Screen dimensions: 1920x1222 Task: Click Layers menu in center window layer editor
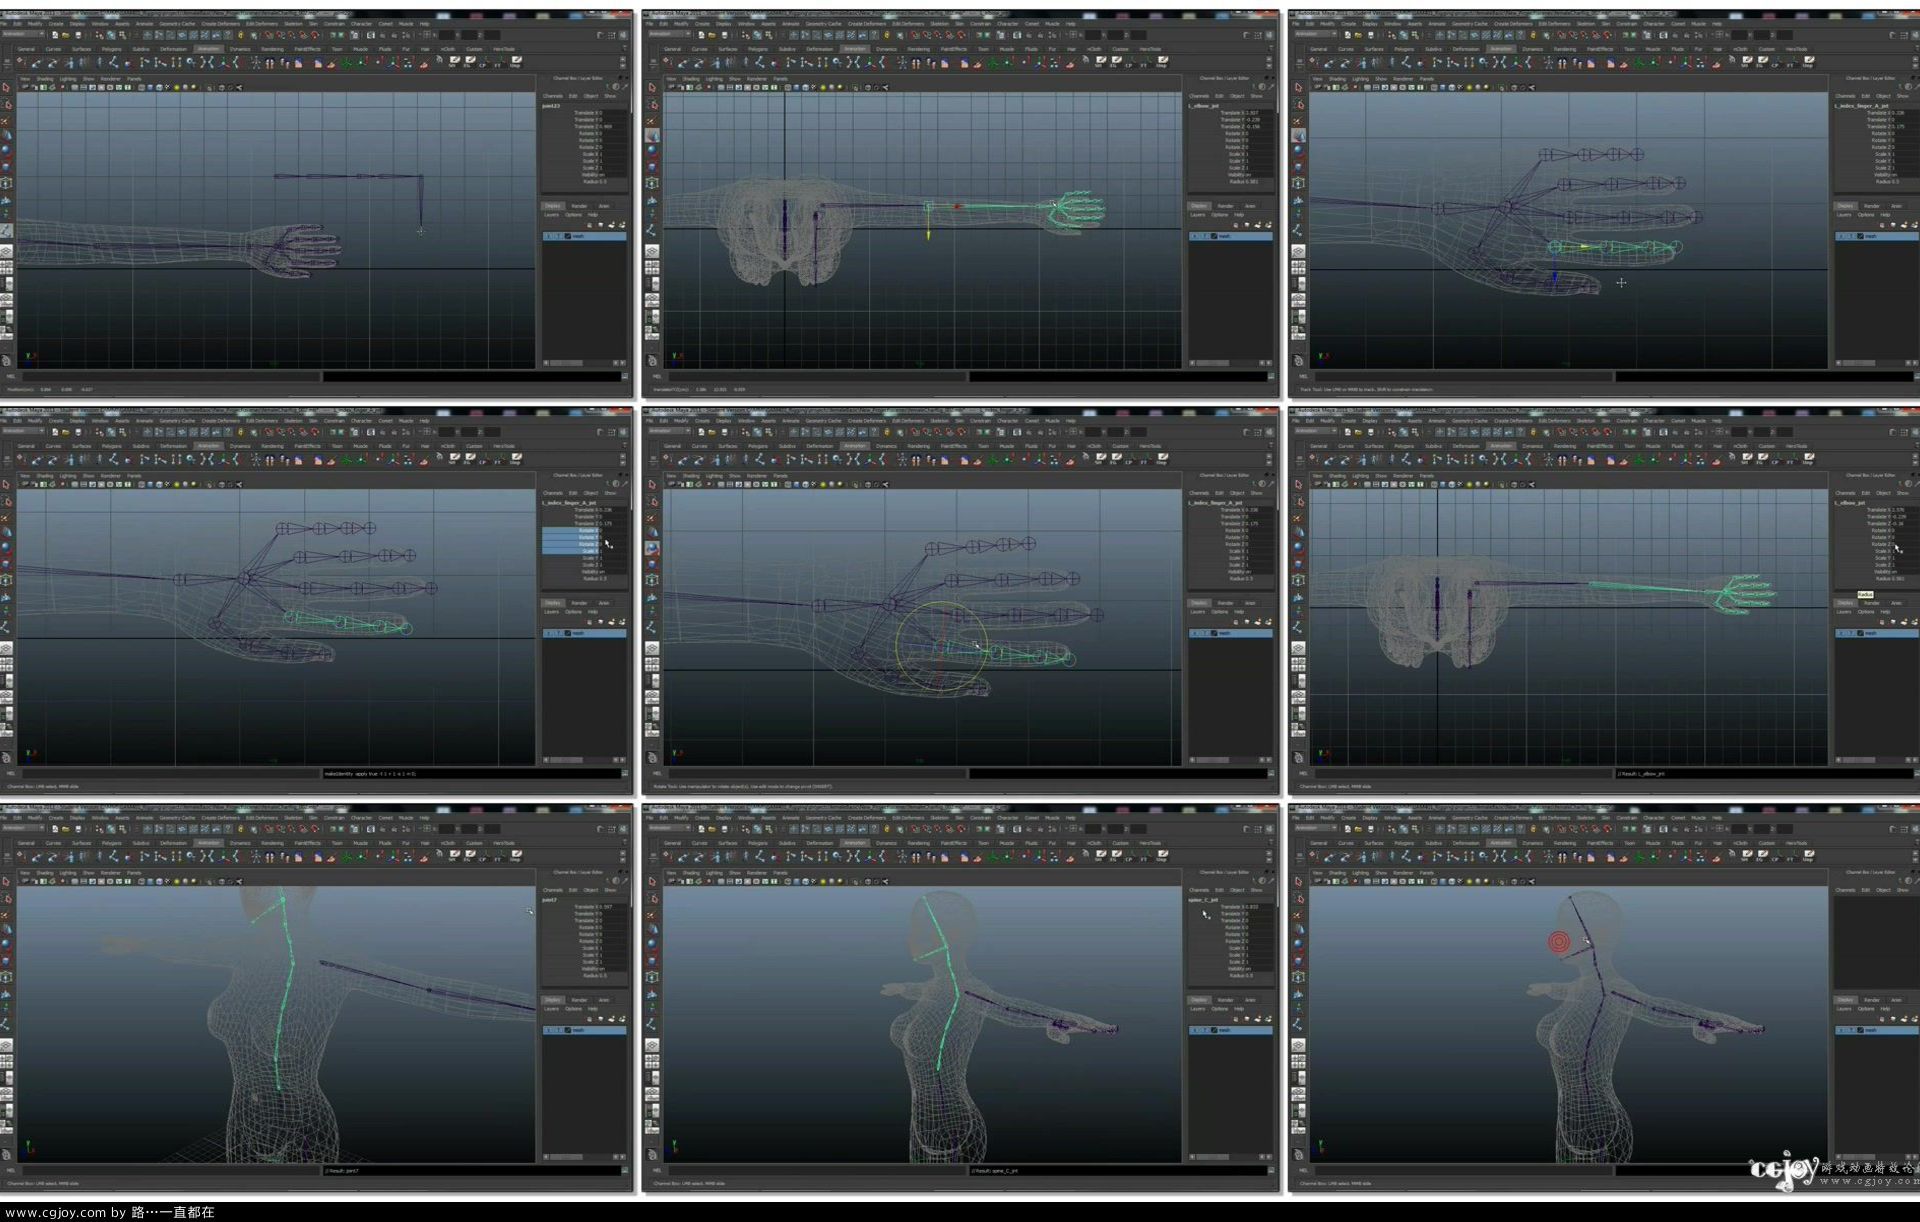[x=1198, y=611]
